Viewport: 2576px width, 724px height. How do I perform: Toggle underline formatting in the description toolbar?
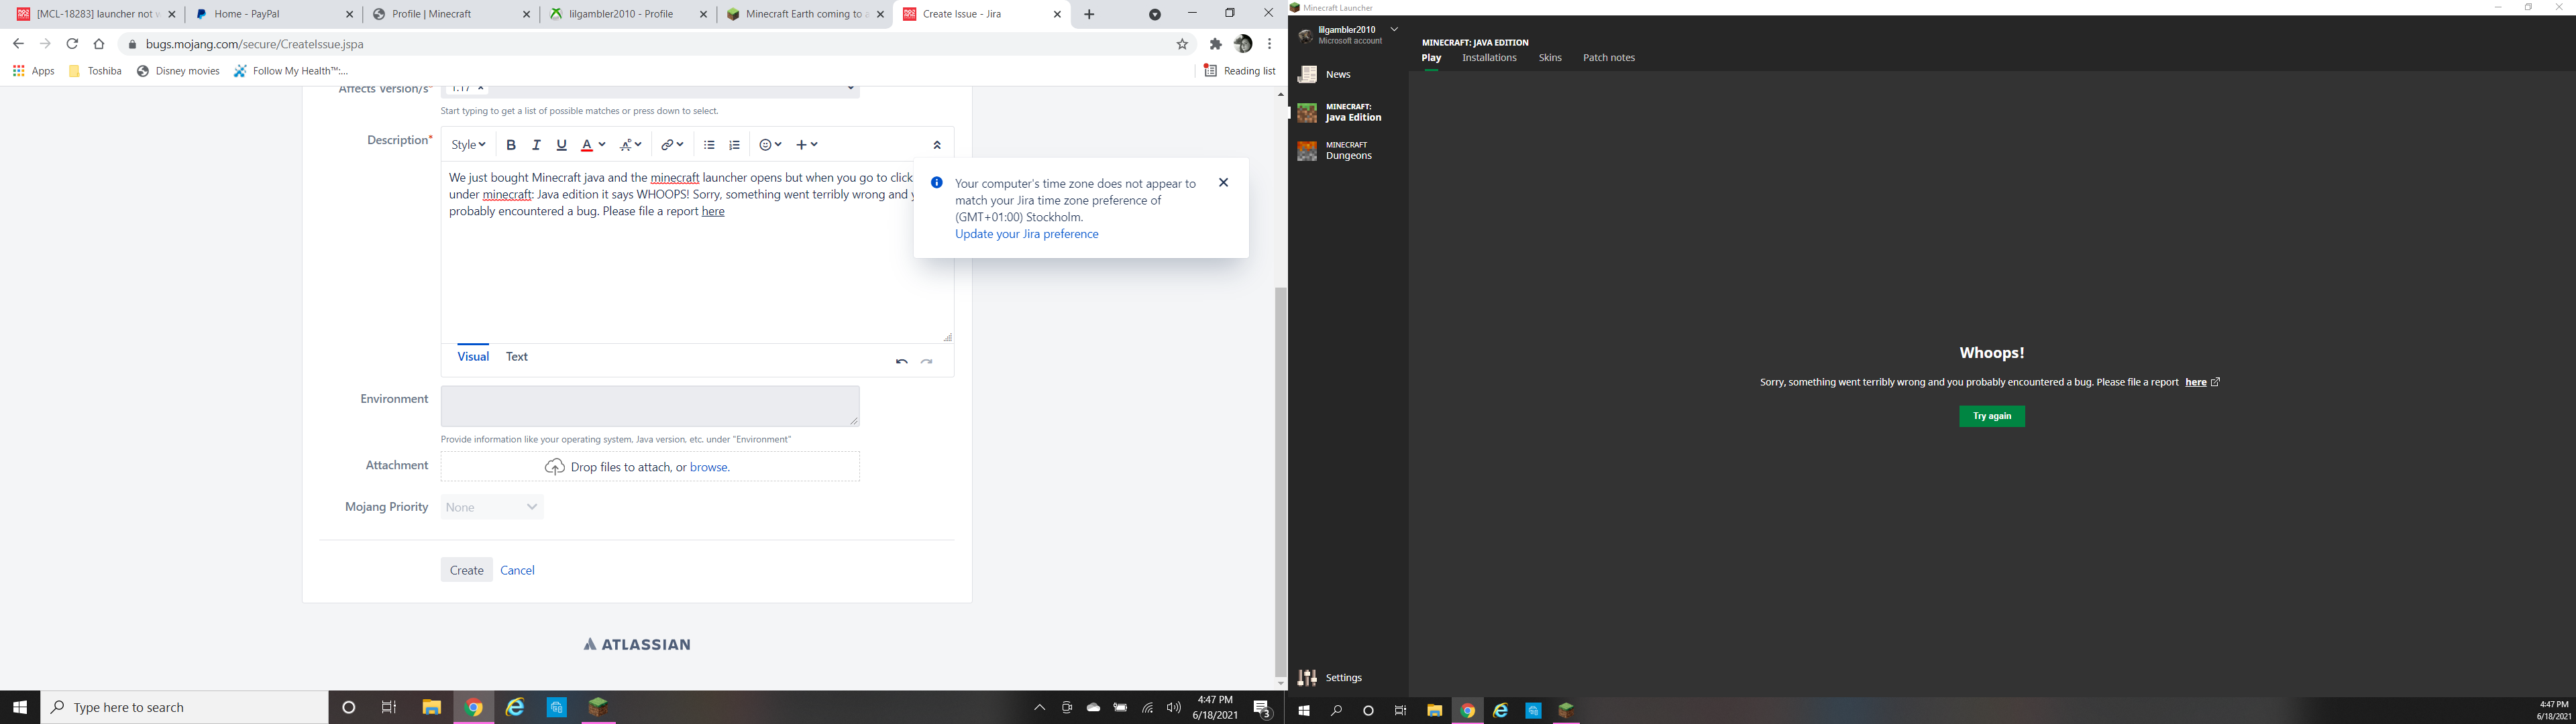562,145
